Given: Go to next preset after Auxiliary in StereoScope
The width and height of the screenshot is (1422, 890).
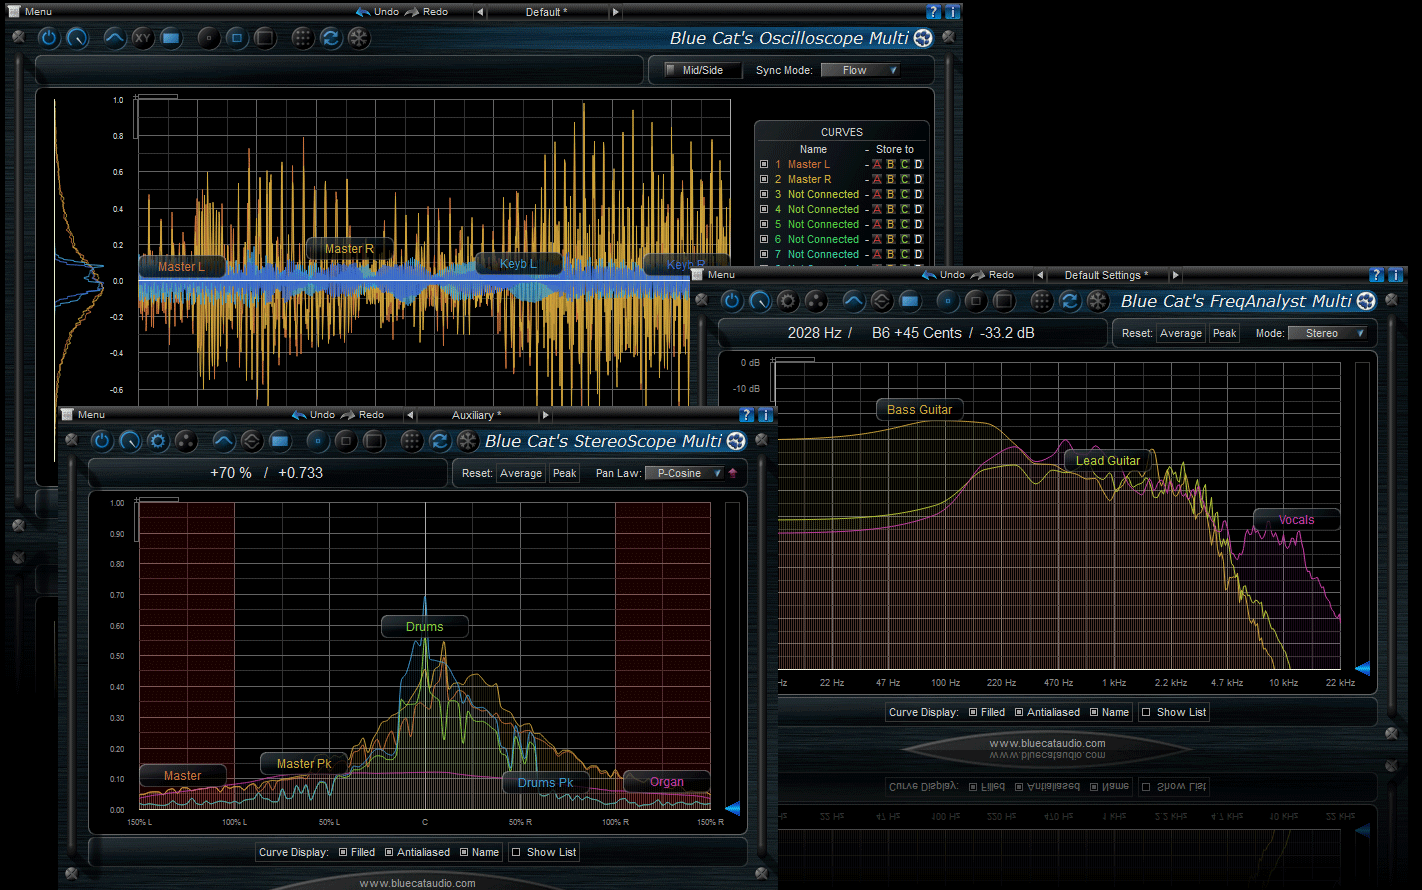Looking at the screenshot, I should click(x=545, y=415).
